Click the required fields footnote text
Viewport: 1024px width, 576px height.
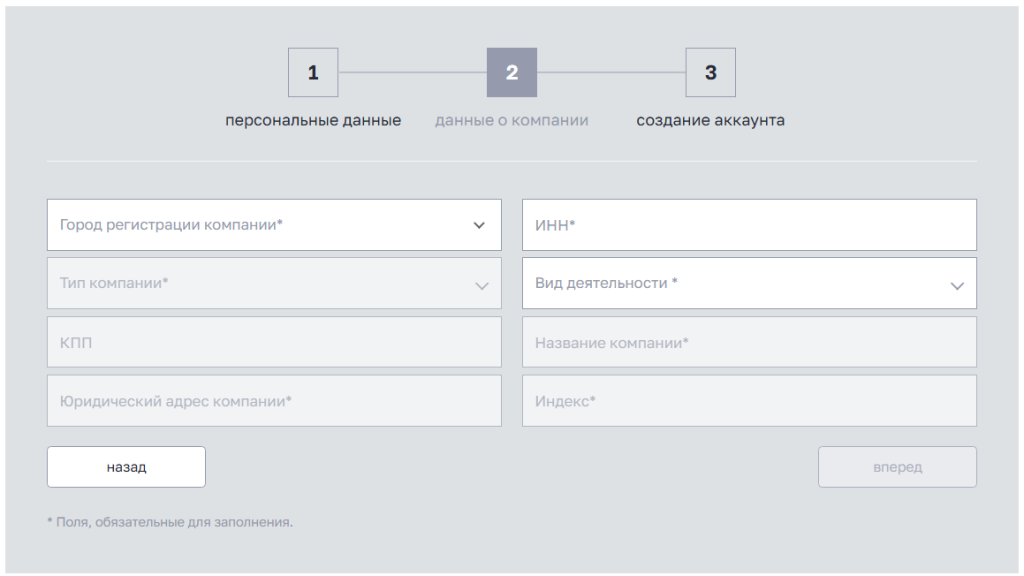[x=170, y=522]
